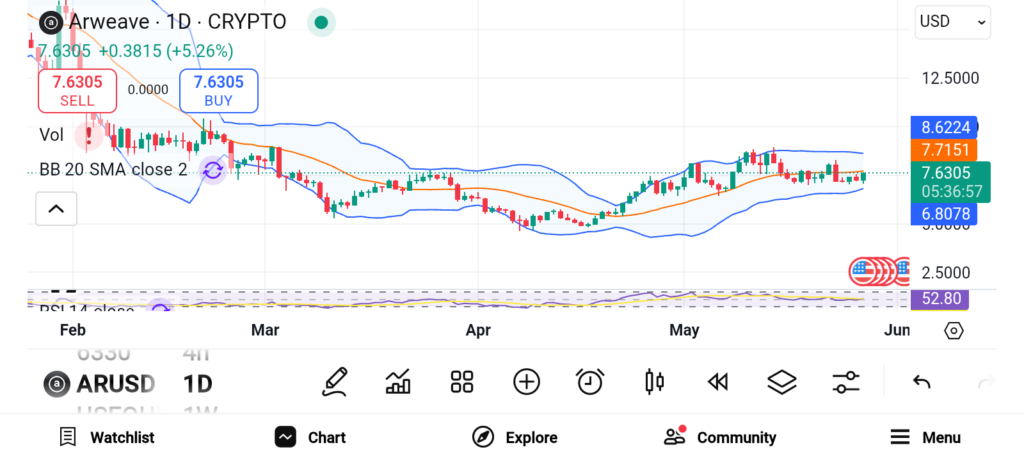Click the May label on time axis

[684, 330]
